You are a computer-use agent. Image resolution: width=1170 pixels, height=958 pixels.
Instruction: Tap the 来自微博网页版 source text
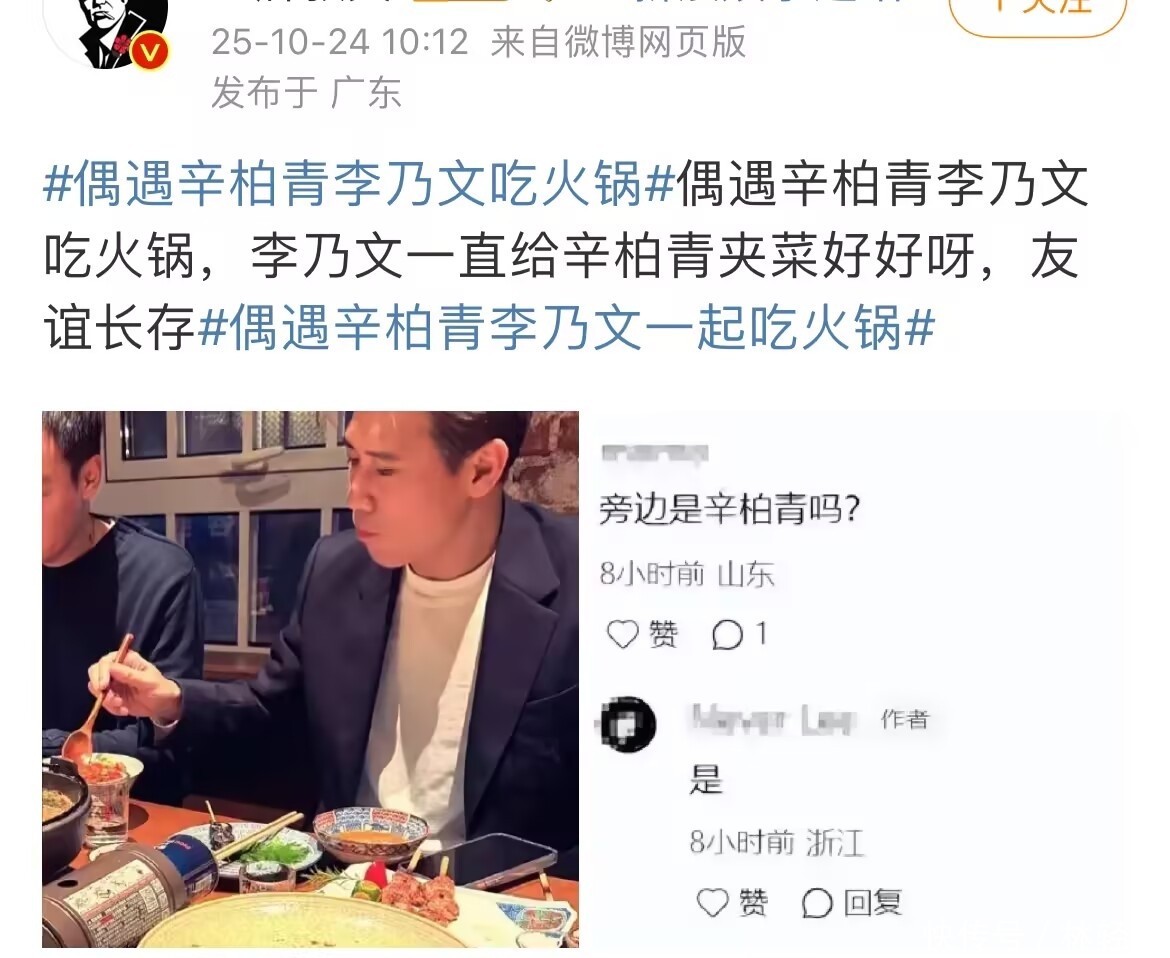[x=618, y=42]
